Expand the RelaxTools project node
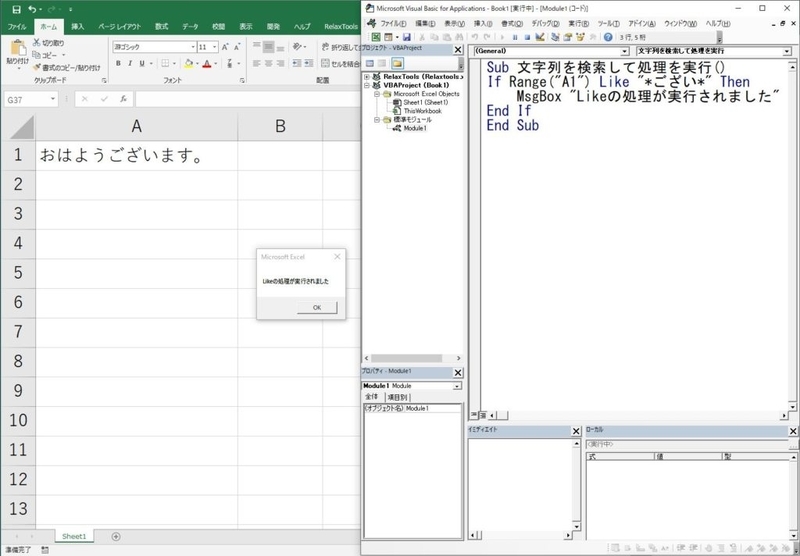The width and height of the screenshot is (800, 556). click(x=367, y=77)
